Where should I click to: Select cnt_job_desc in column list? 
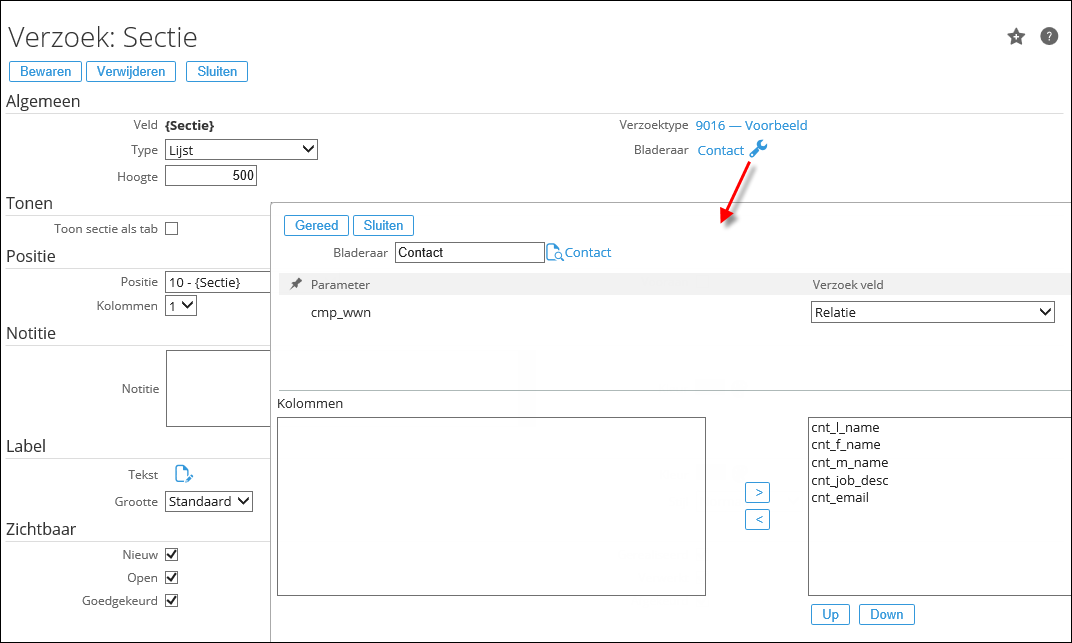pyautogui.click(x=849, y=480)
